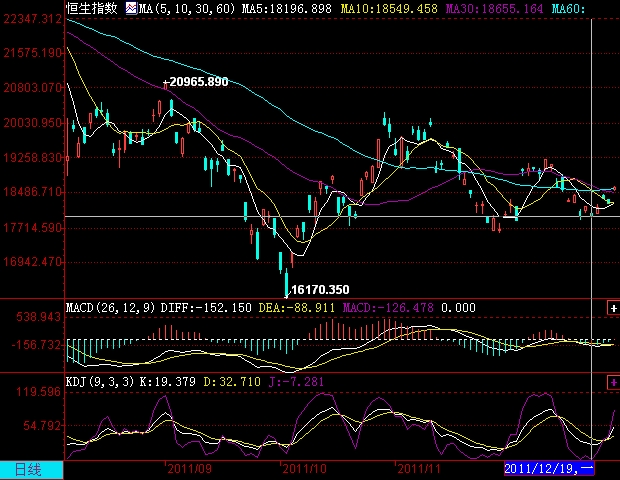Click the 20030.950 price axis label
The height and width of the screenshot is (480, 620).
32,123
